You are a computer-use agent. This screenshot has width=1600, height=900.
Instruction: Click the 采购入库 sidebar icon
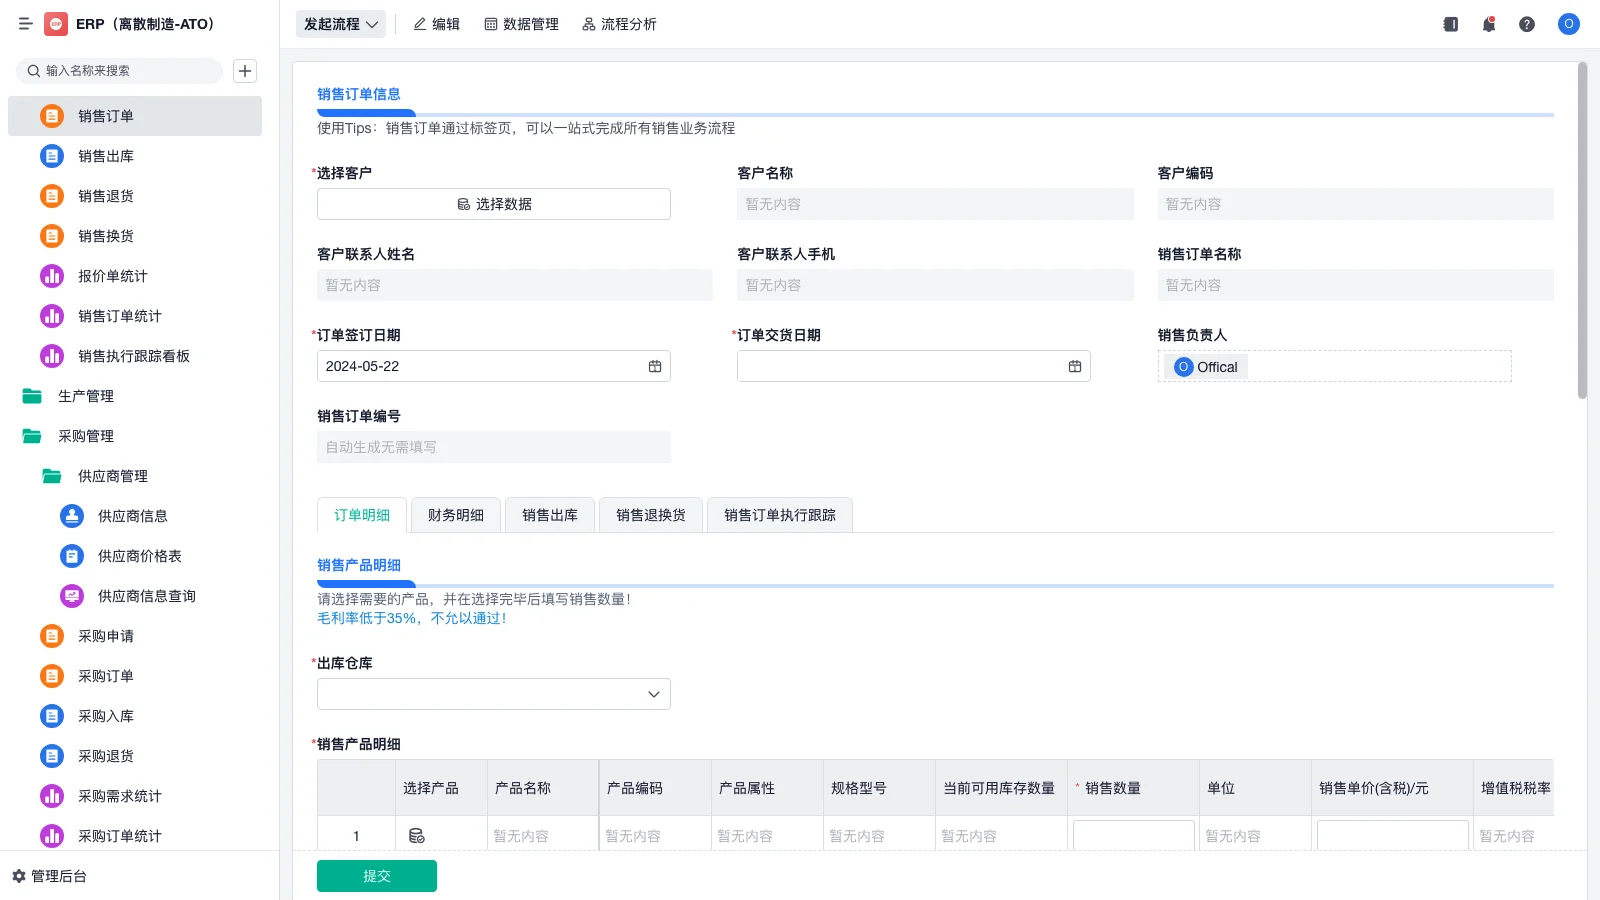pyautogui.click(x=51, y=716)
